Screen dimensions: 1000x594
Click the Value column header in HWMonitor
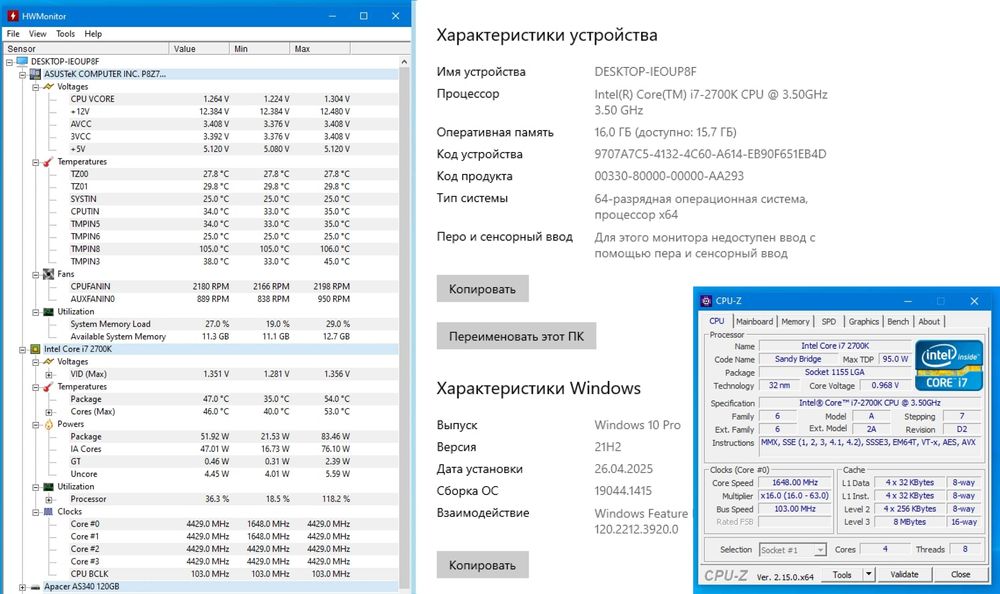pyautogui.click(x=199, y=48)
